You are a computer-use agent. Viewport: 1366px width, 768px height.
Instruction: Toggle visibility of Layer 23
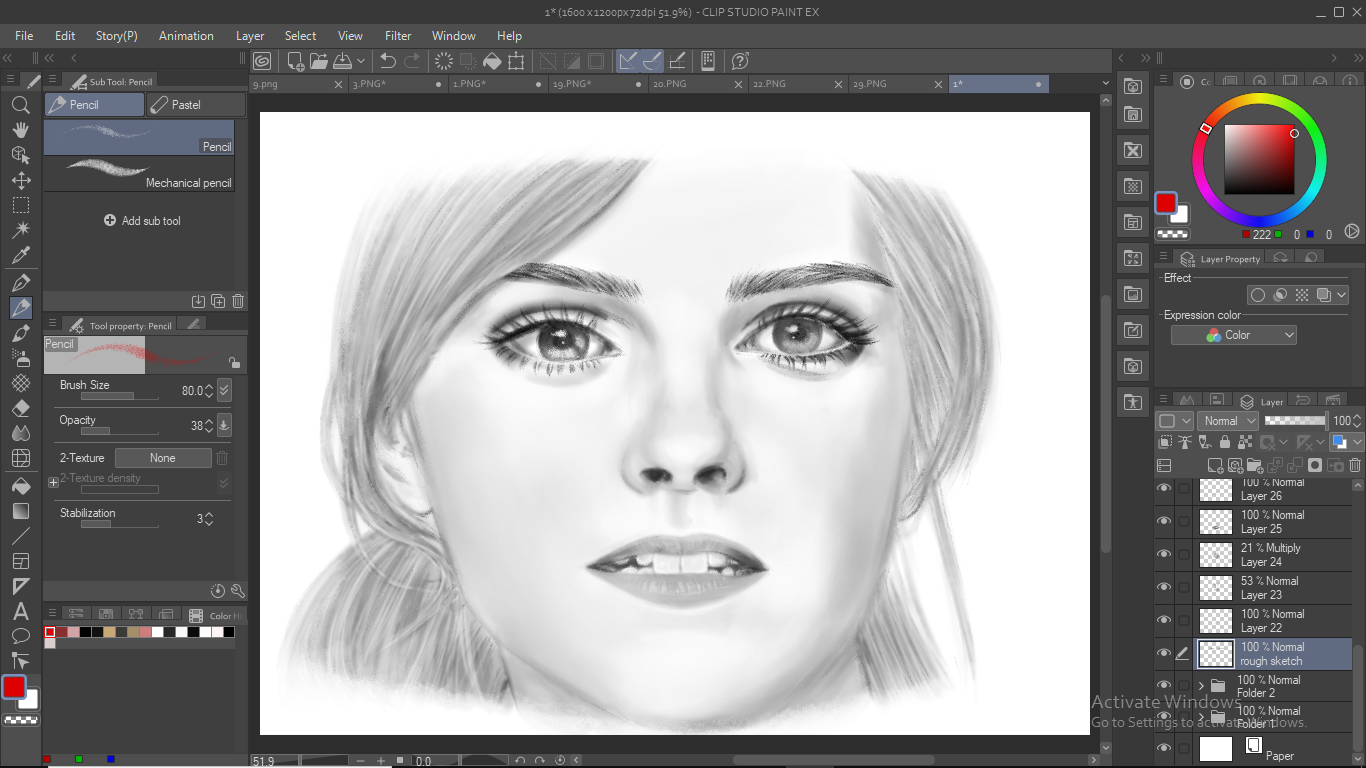[x=1163, y=587]
